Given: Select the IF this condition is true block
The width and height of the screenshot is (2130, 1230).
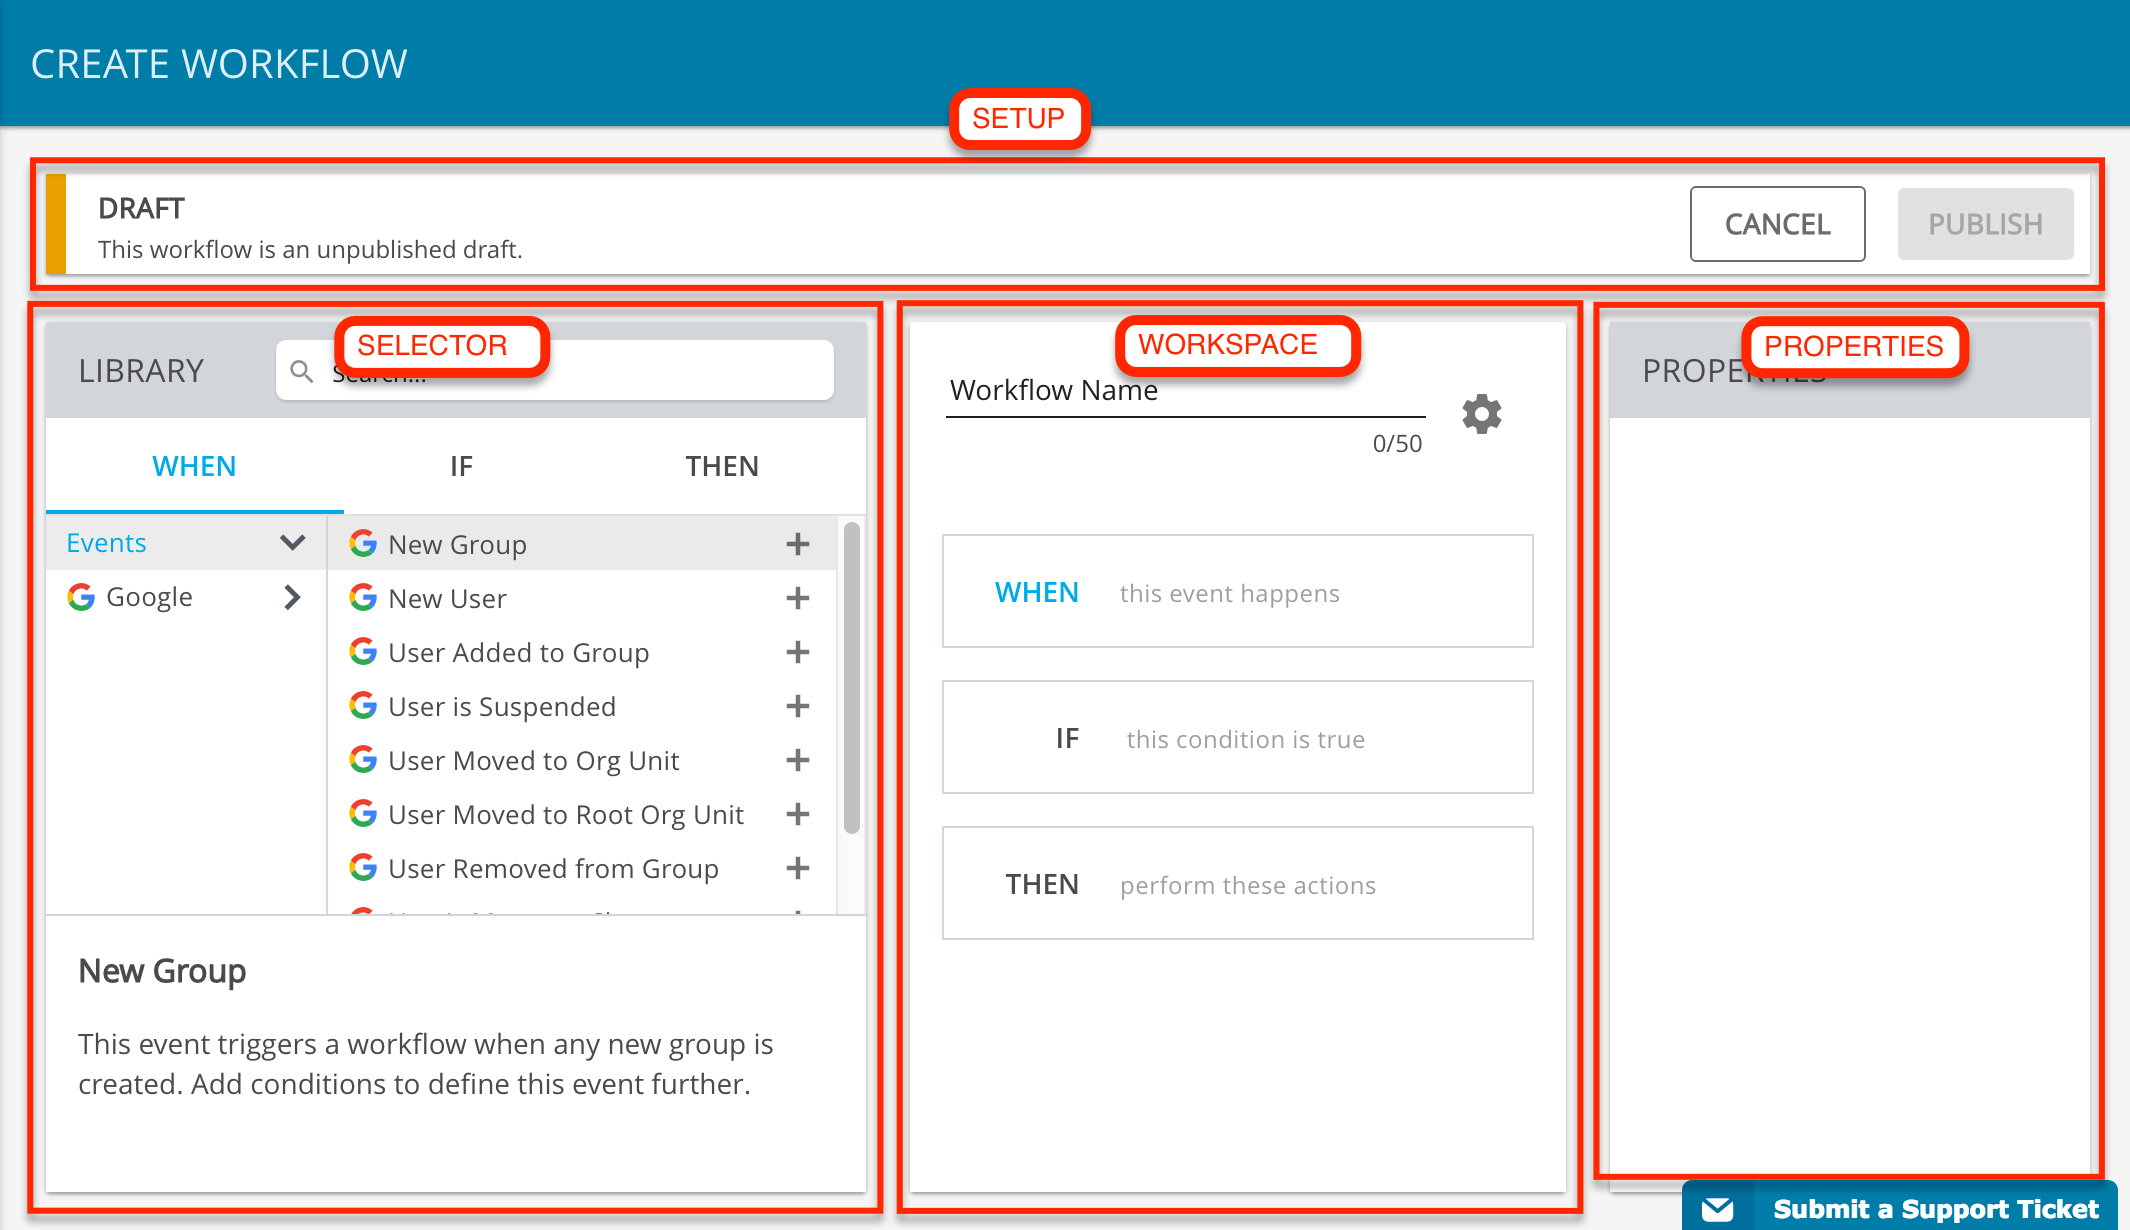Looking at the screenshot, I should point(1237,737).
